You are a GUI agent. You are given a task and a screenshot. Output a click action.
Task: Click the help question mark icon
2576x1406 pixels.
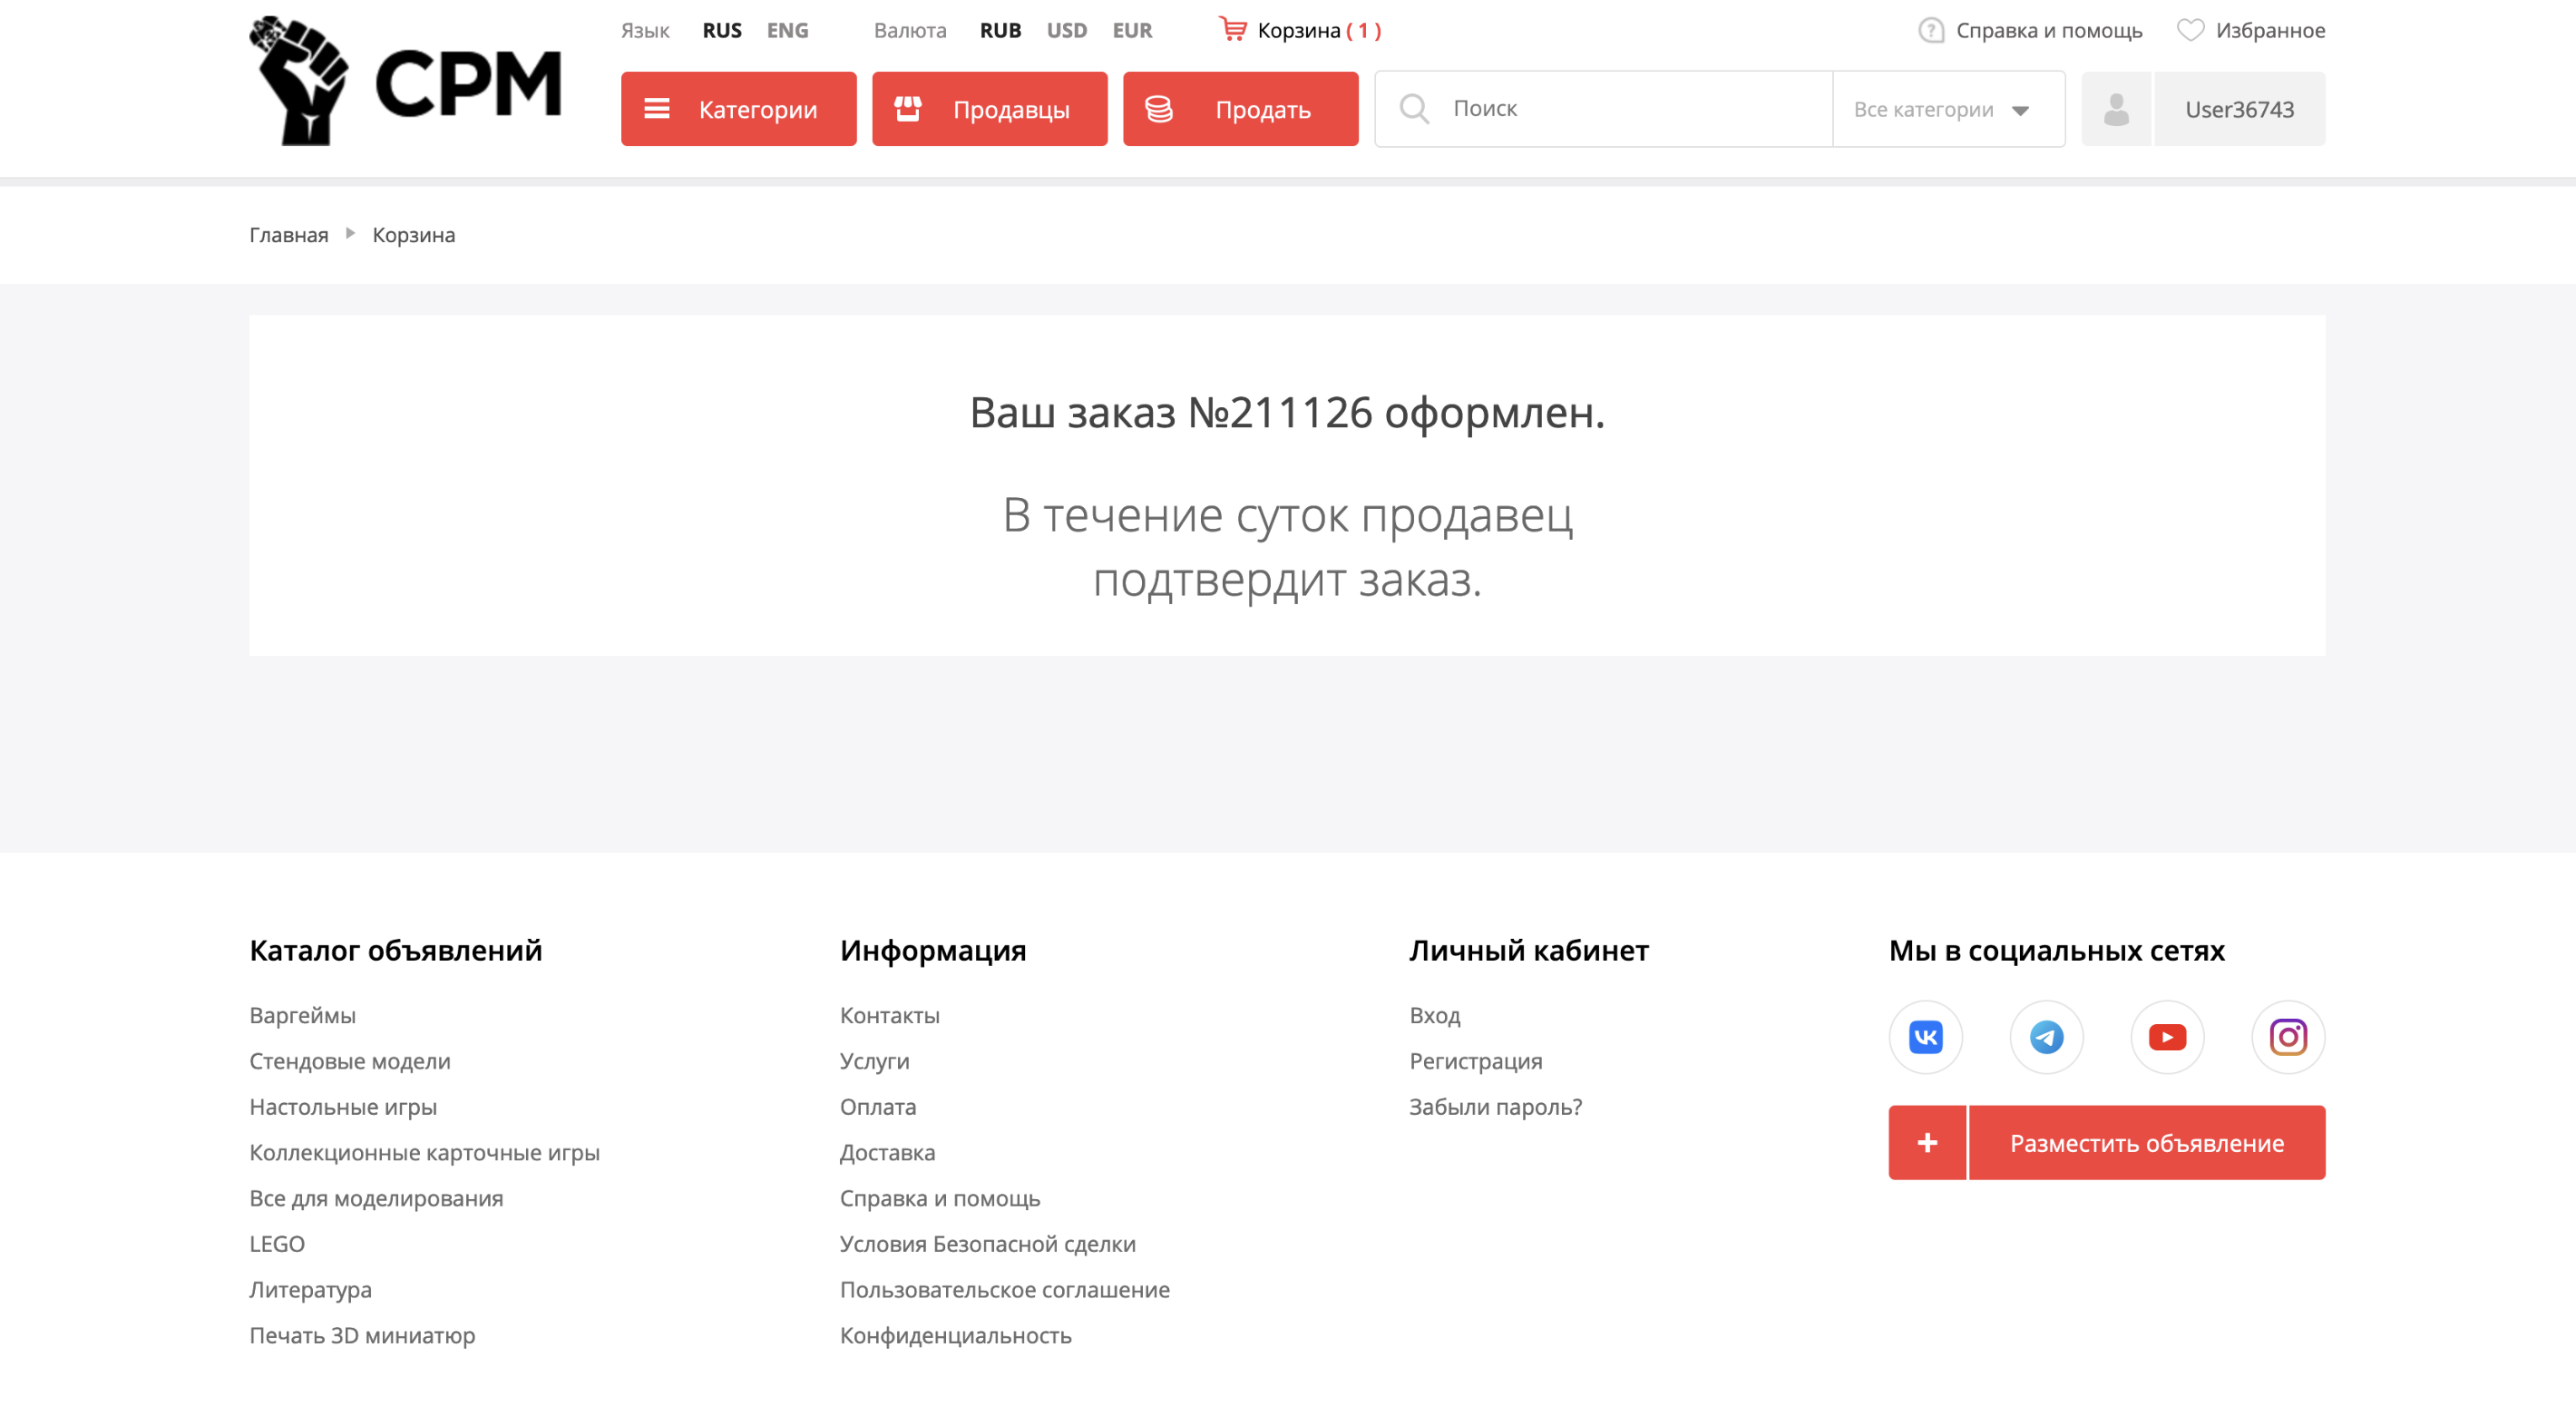click(x=1930, y=30)
